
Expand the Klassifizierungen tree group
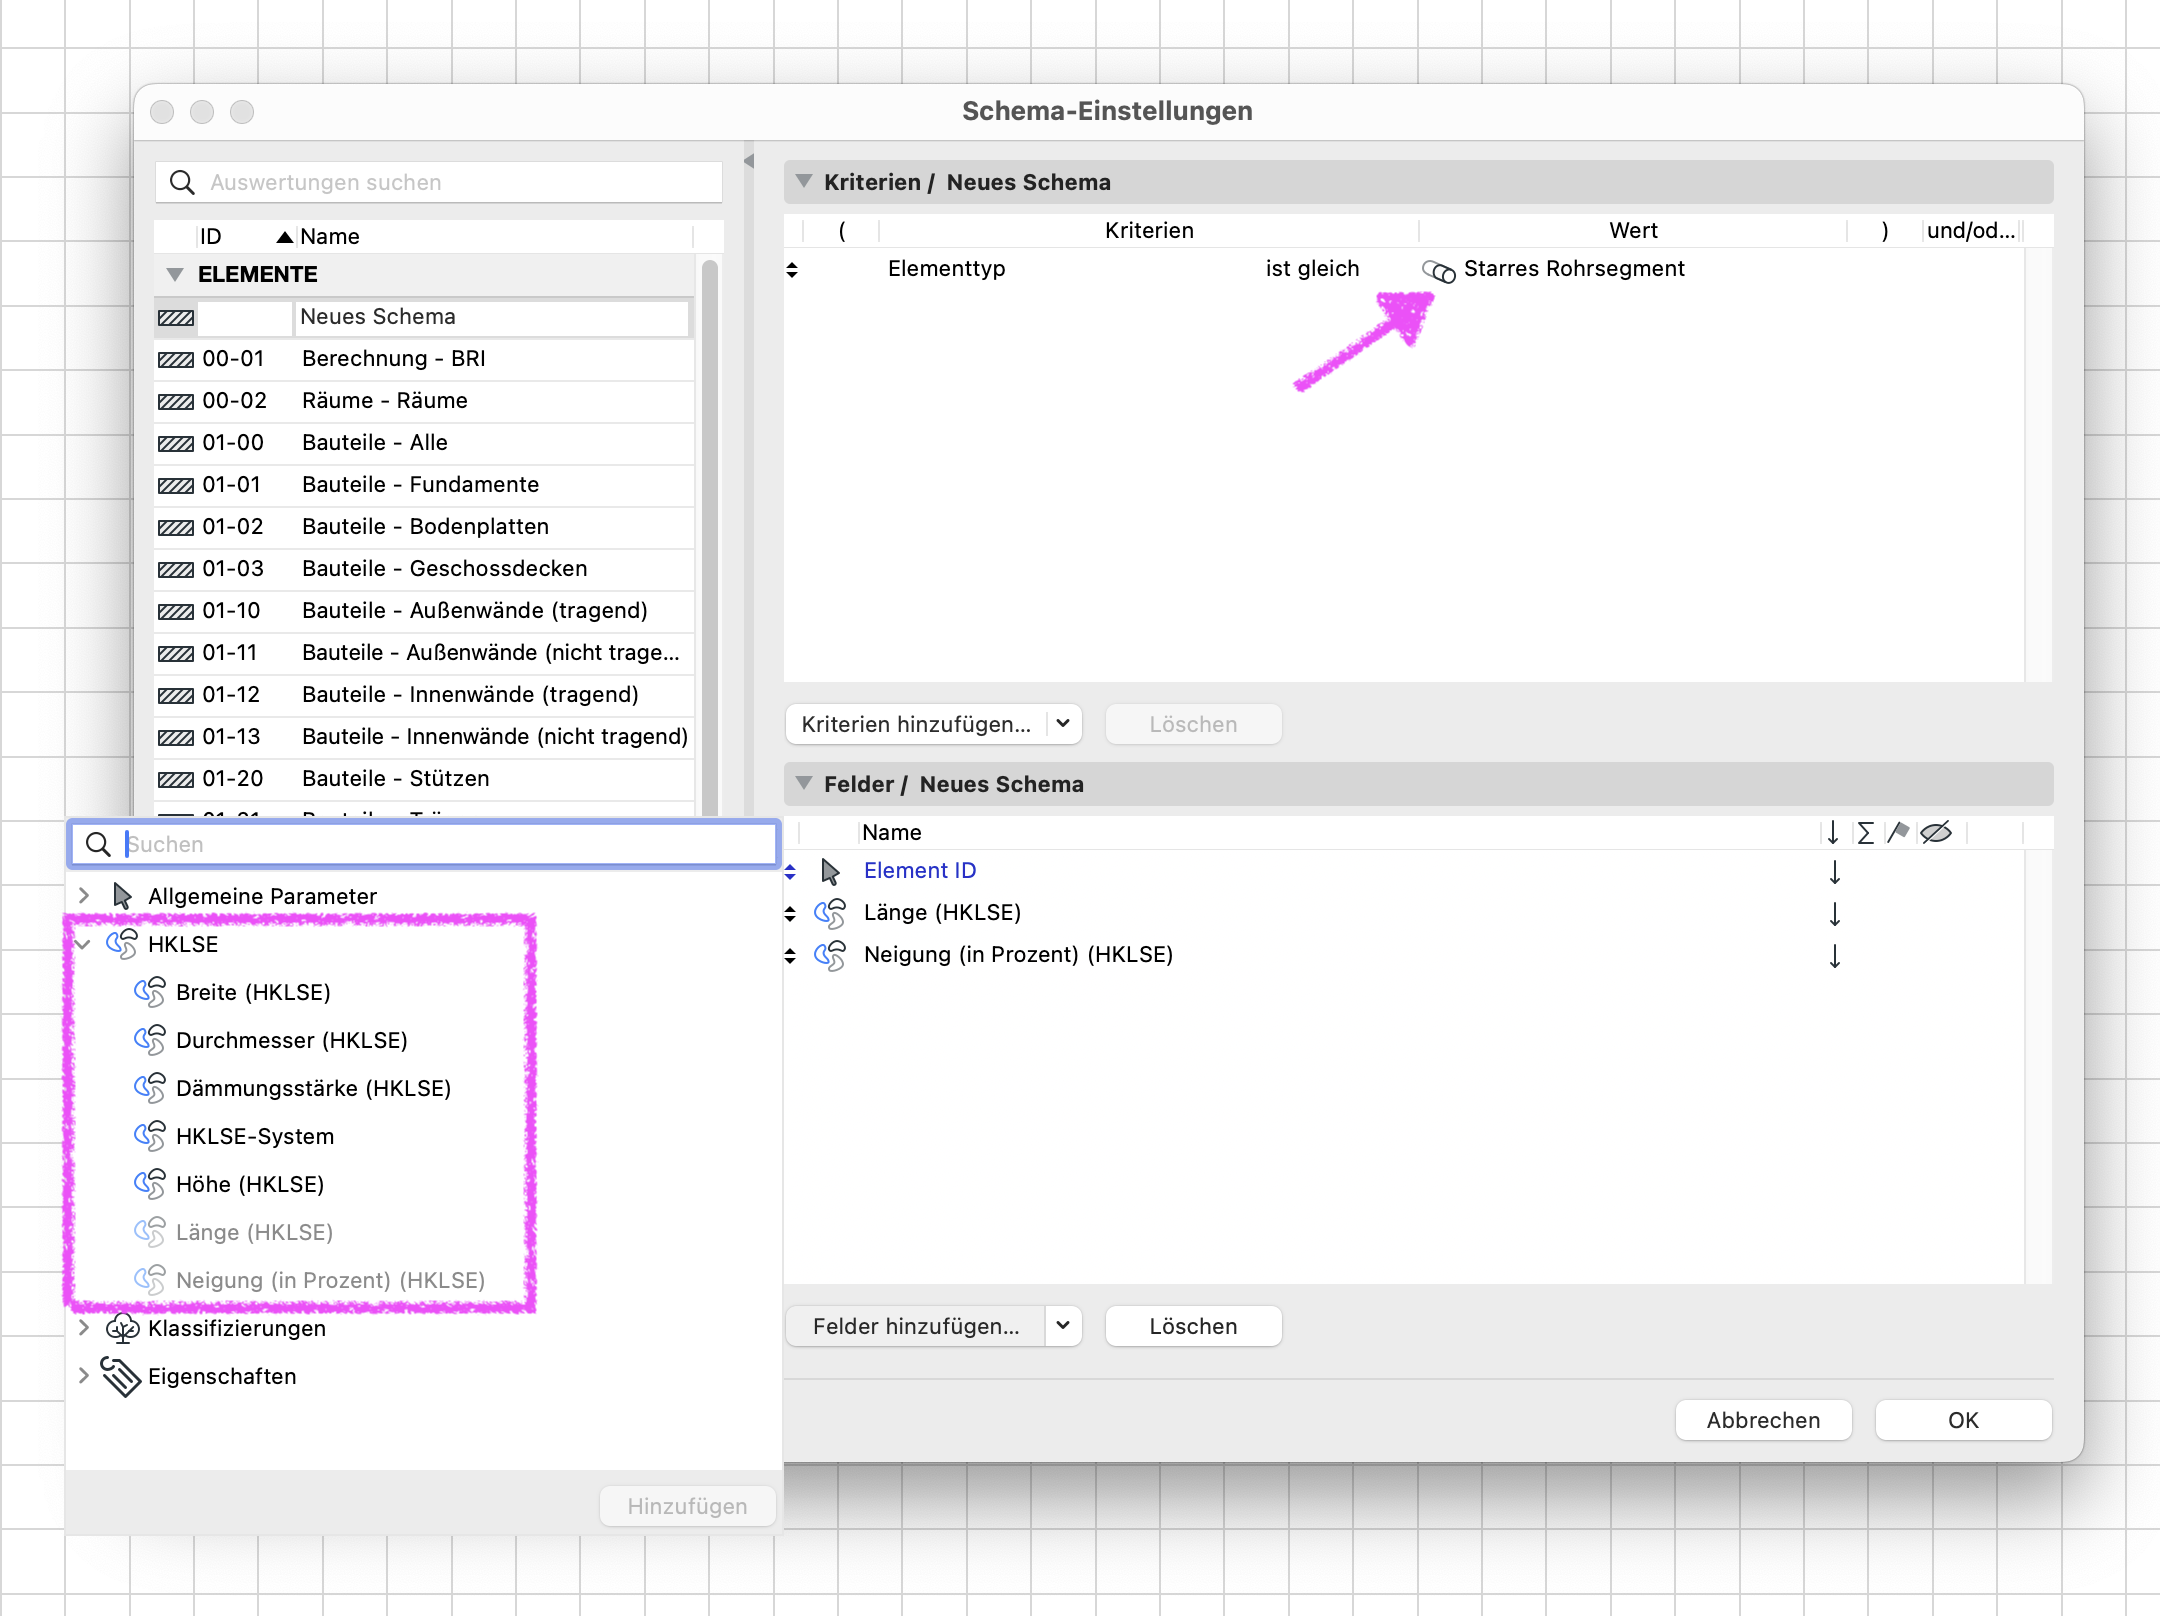[84, 1327]
